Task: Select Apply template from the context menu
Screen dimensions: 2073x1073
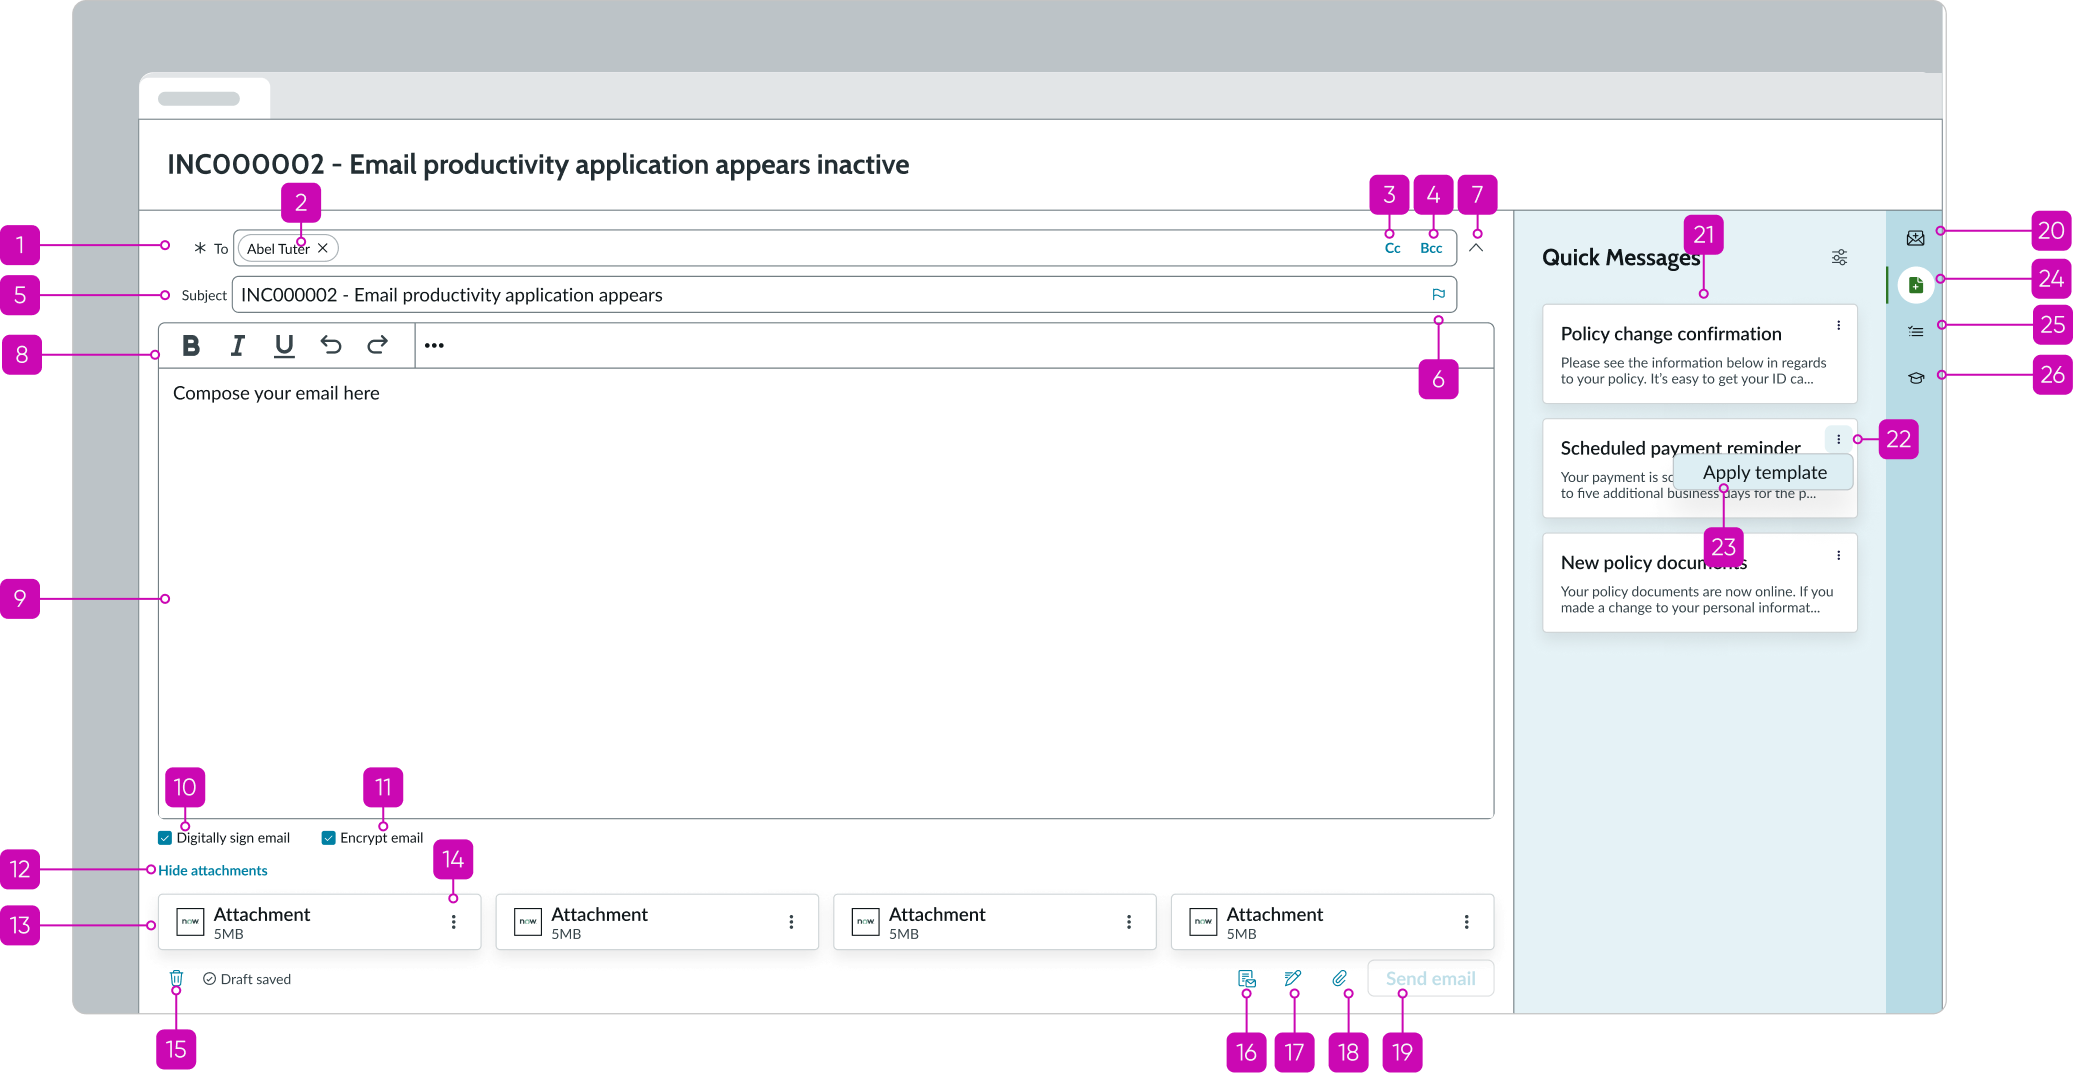Action: point(1764,472)
